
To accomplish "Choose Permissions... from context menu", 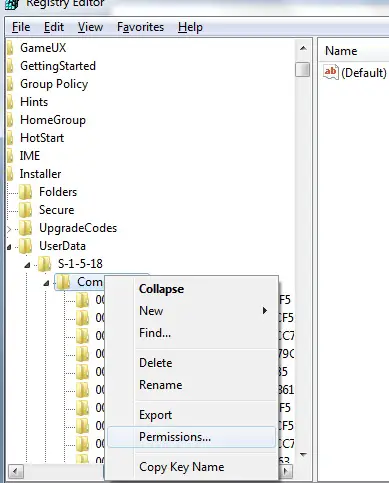I will click(x=191, y=437).
